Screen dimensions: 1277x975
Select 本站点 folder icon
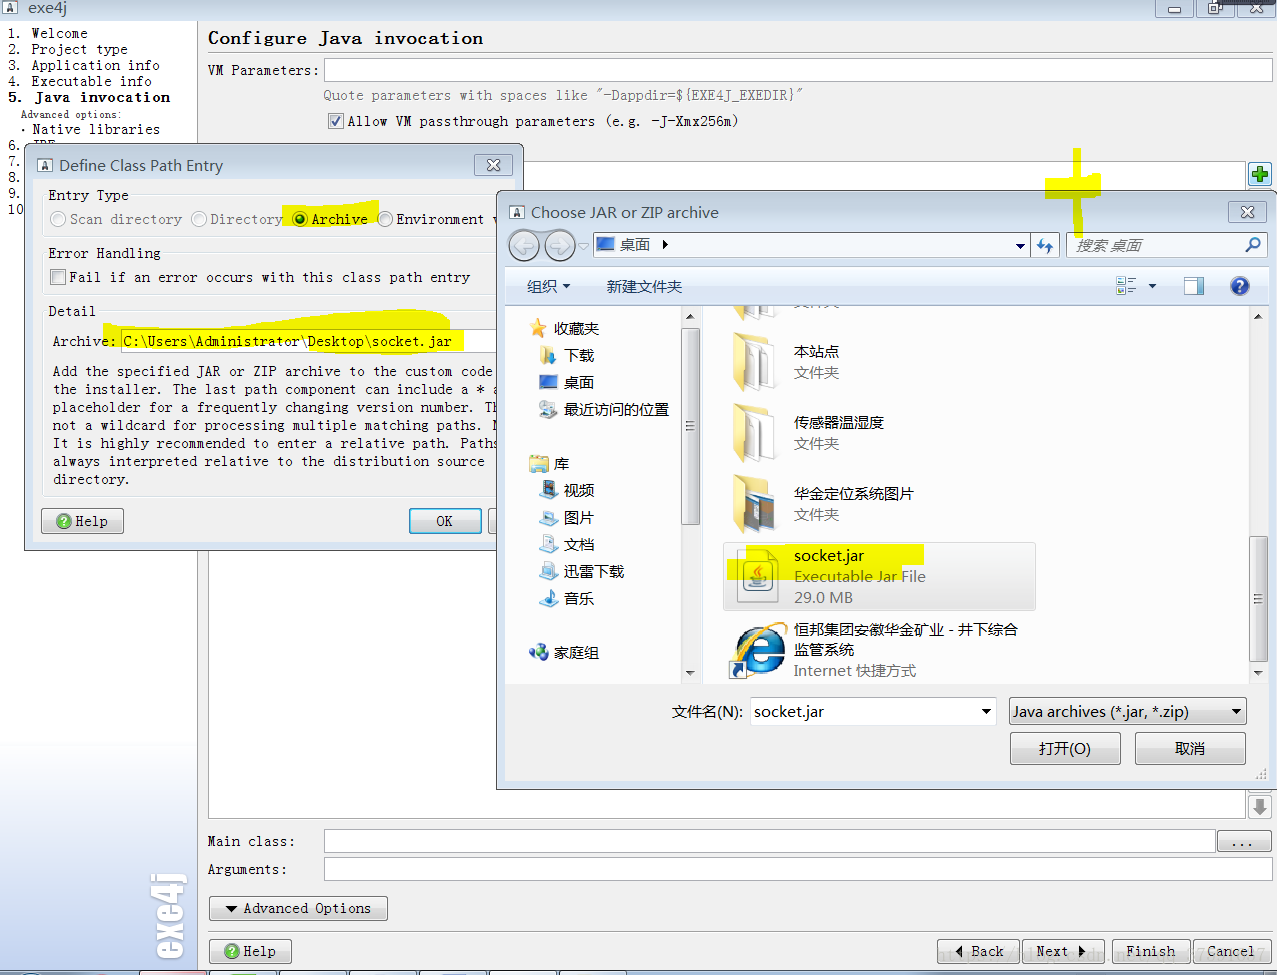tap(756, 362)
